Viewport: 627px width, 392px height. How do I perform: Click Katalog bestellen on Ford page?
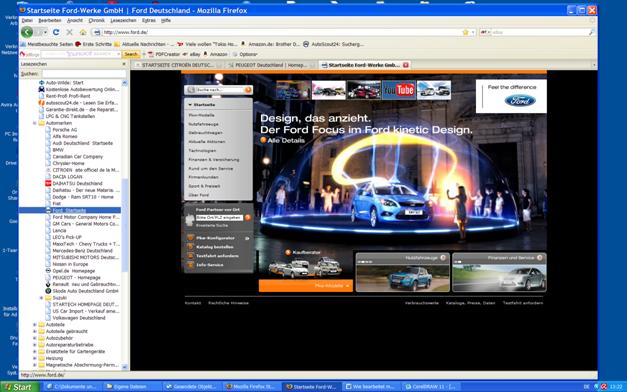point(214,247)
